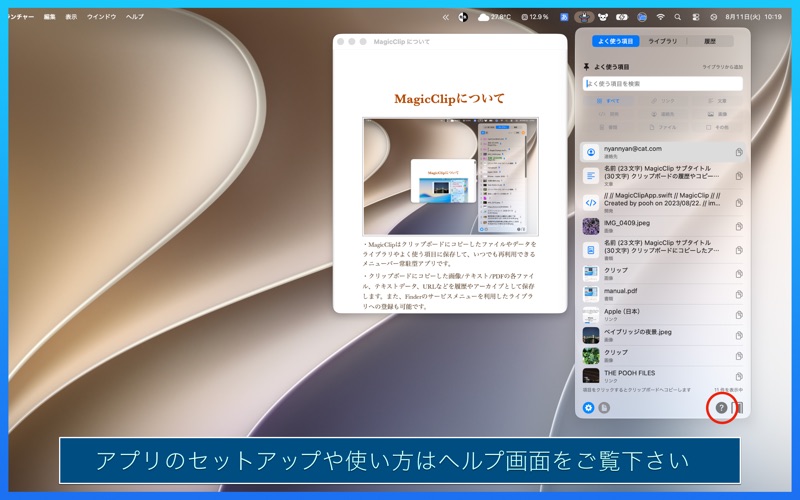
Task: Click the battery charging icon in the menu bar
Action: [x=621, y=17]
